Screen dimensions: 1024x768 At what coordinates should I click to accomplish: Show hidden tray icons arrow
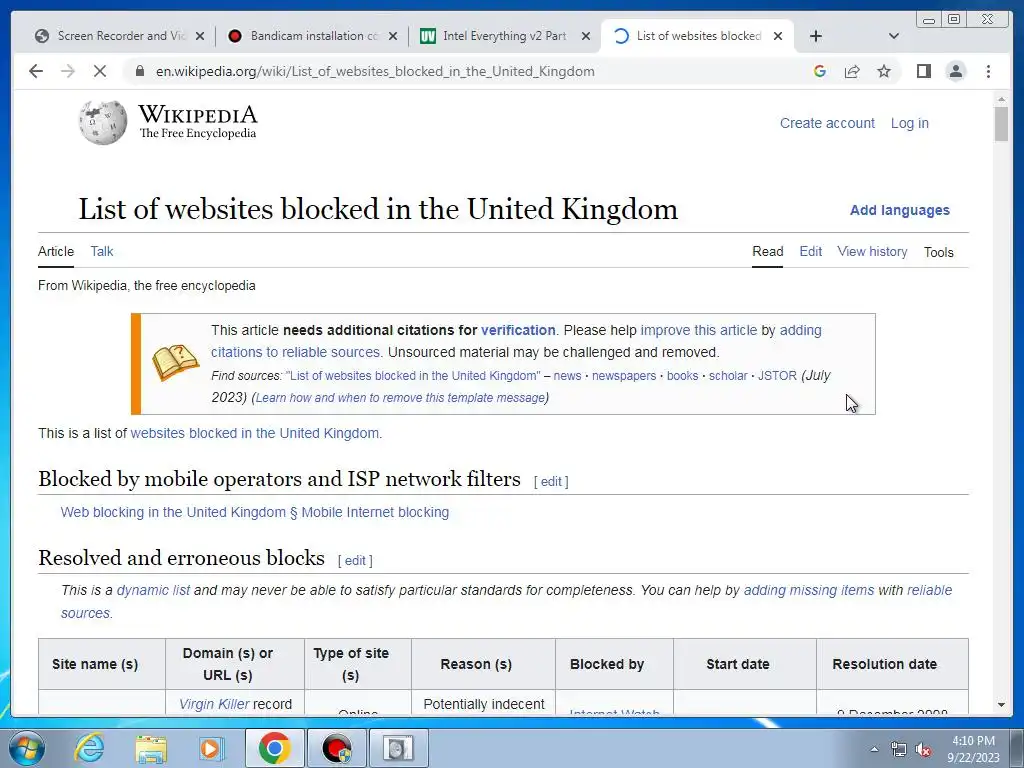coord(874,750)
